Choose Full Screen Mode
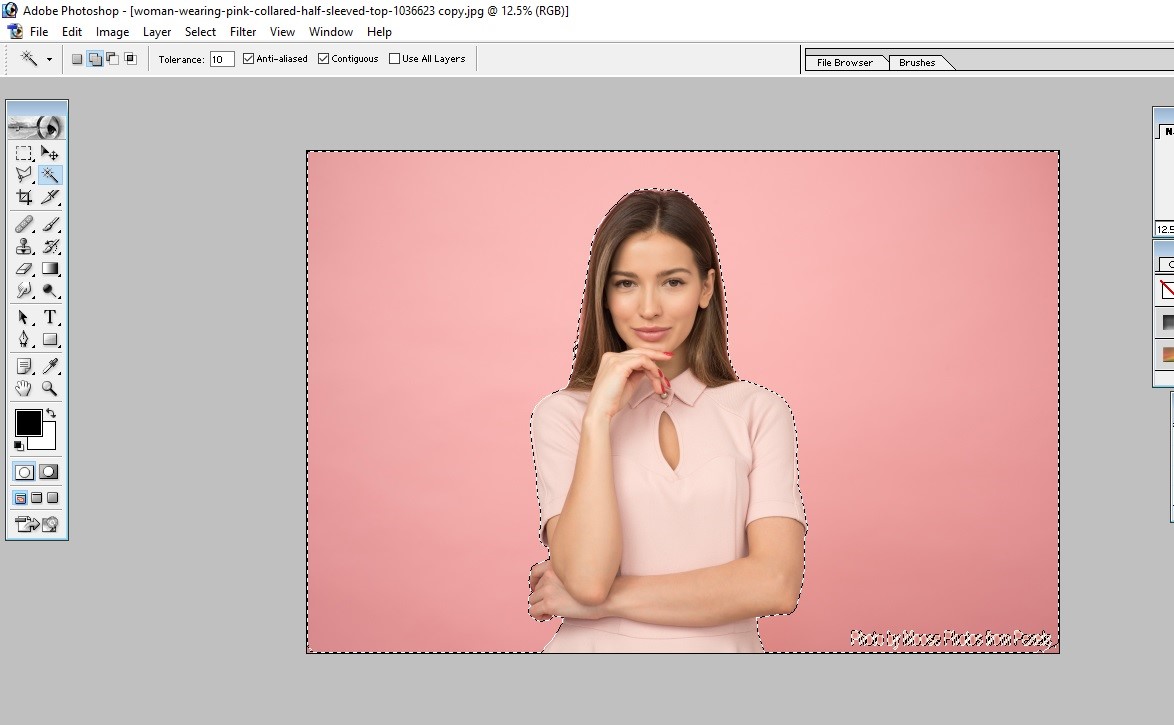1174x725 pixels. point(52,498)
